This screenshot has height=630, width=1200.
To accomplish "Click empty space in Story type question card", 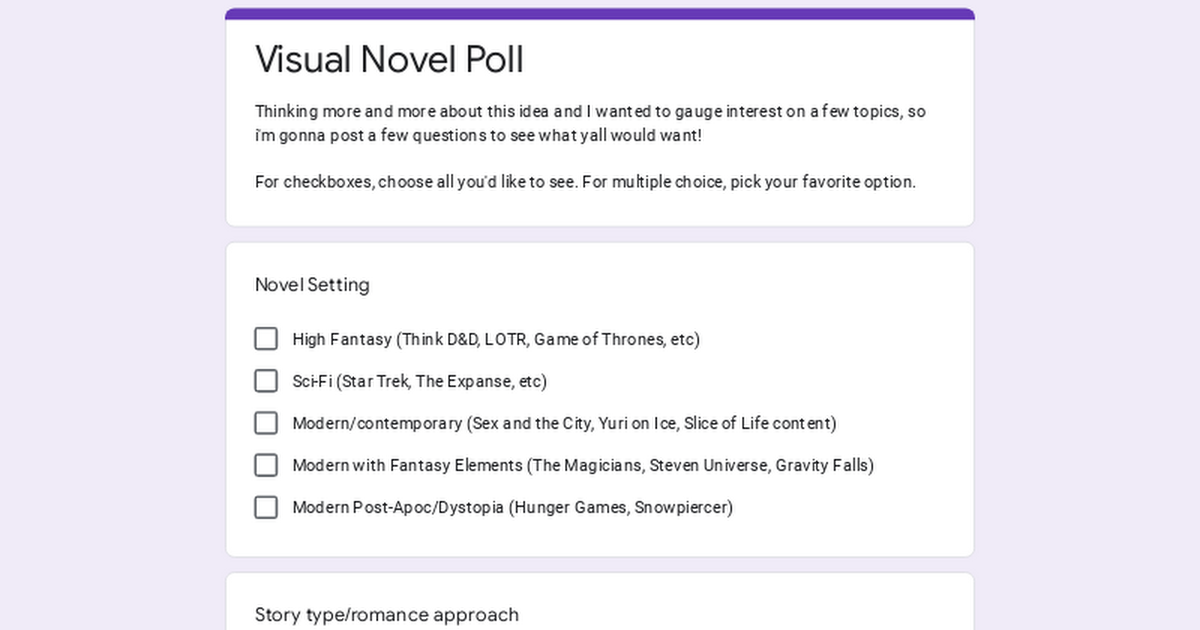I will click(800, 610).
